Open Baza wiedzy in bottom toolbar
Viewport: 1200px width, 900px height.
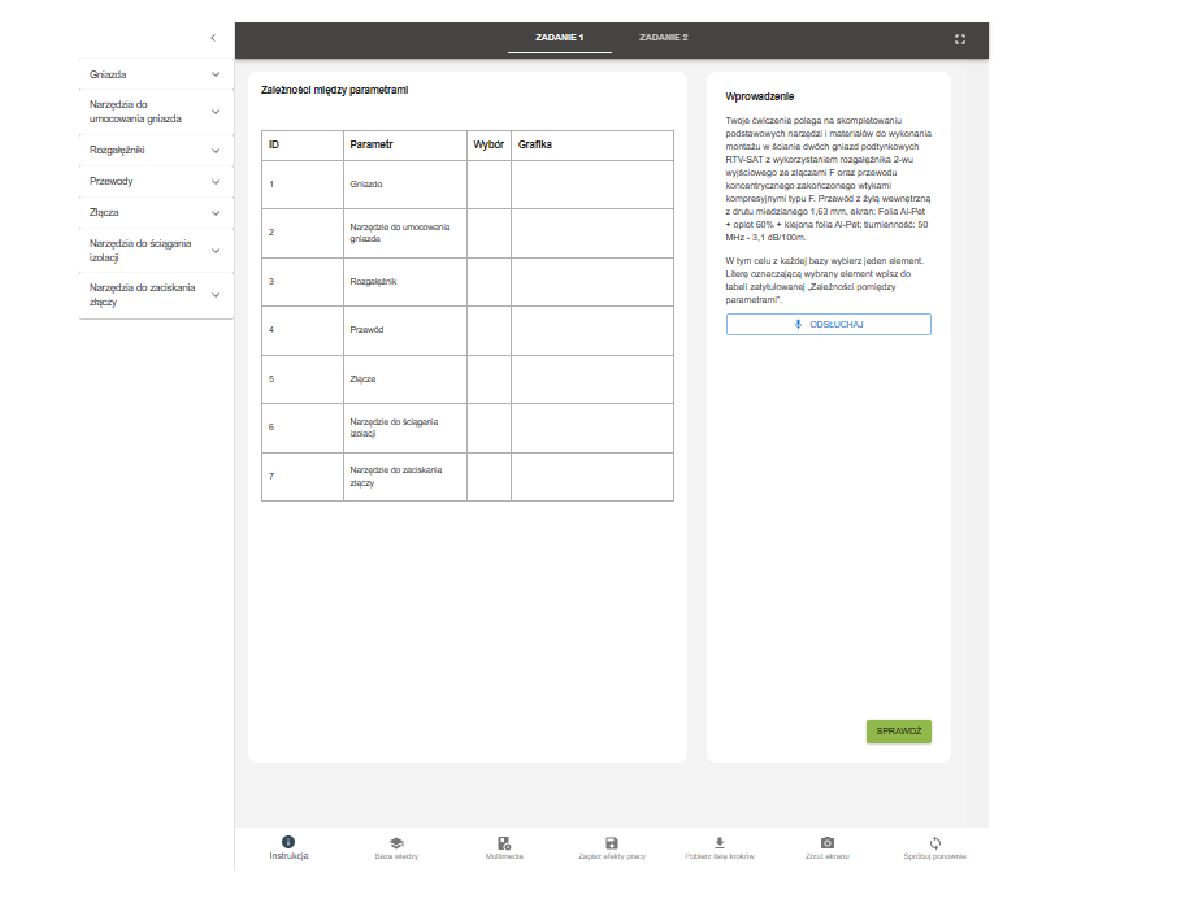pos(396,843)
